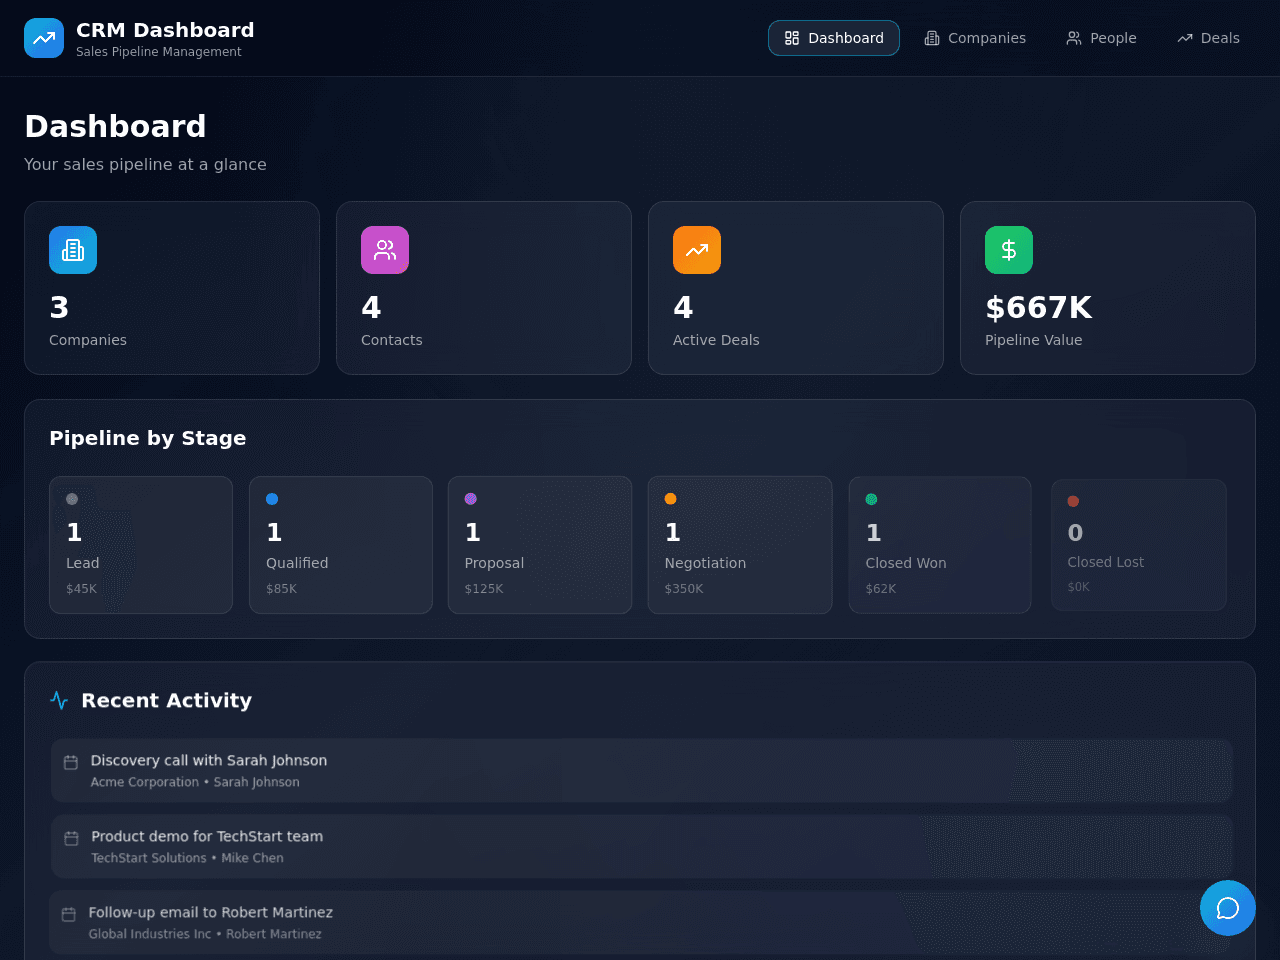The image size is (1280, 960).
Task: Click the $62K Closed Won value
Action: tap(880, 589)
